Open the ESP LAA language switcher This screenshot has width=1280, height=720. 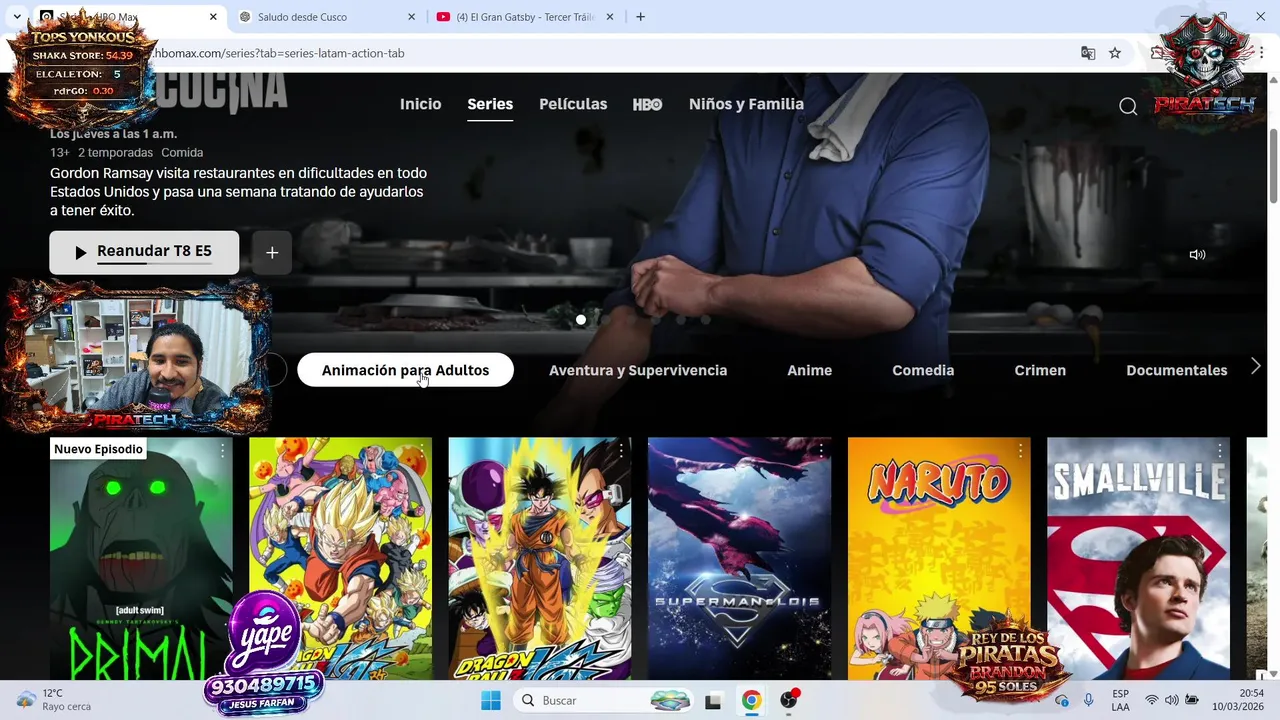1120,700
